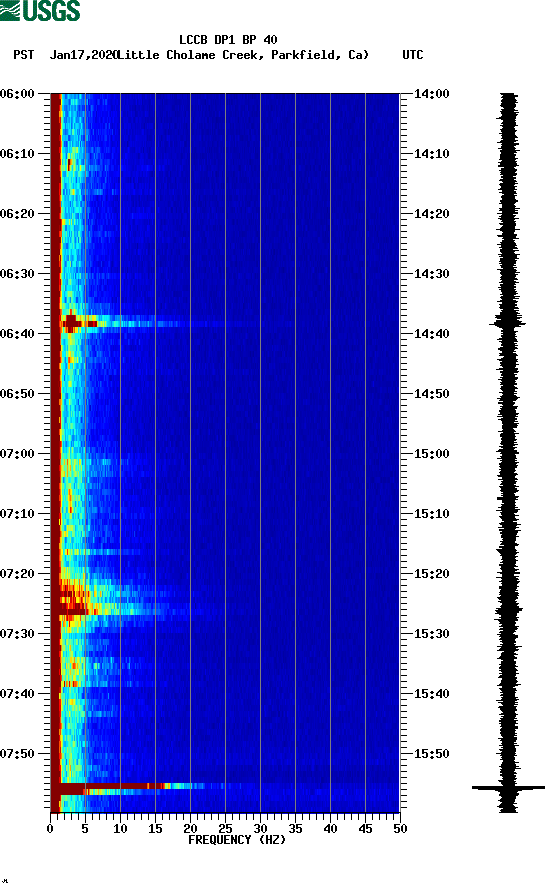Viewport: 552px width, 892px height.
Task: Click the 14:10 UTC time label
Action: (431, 154)
